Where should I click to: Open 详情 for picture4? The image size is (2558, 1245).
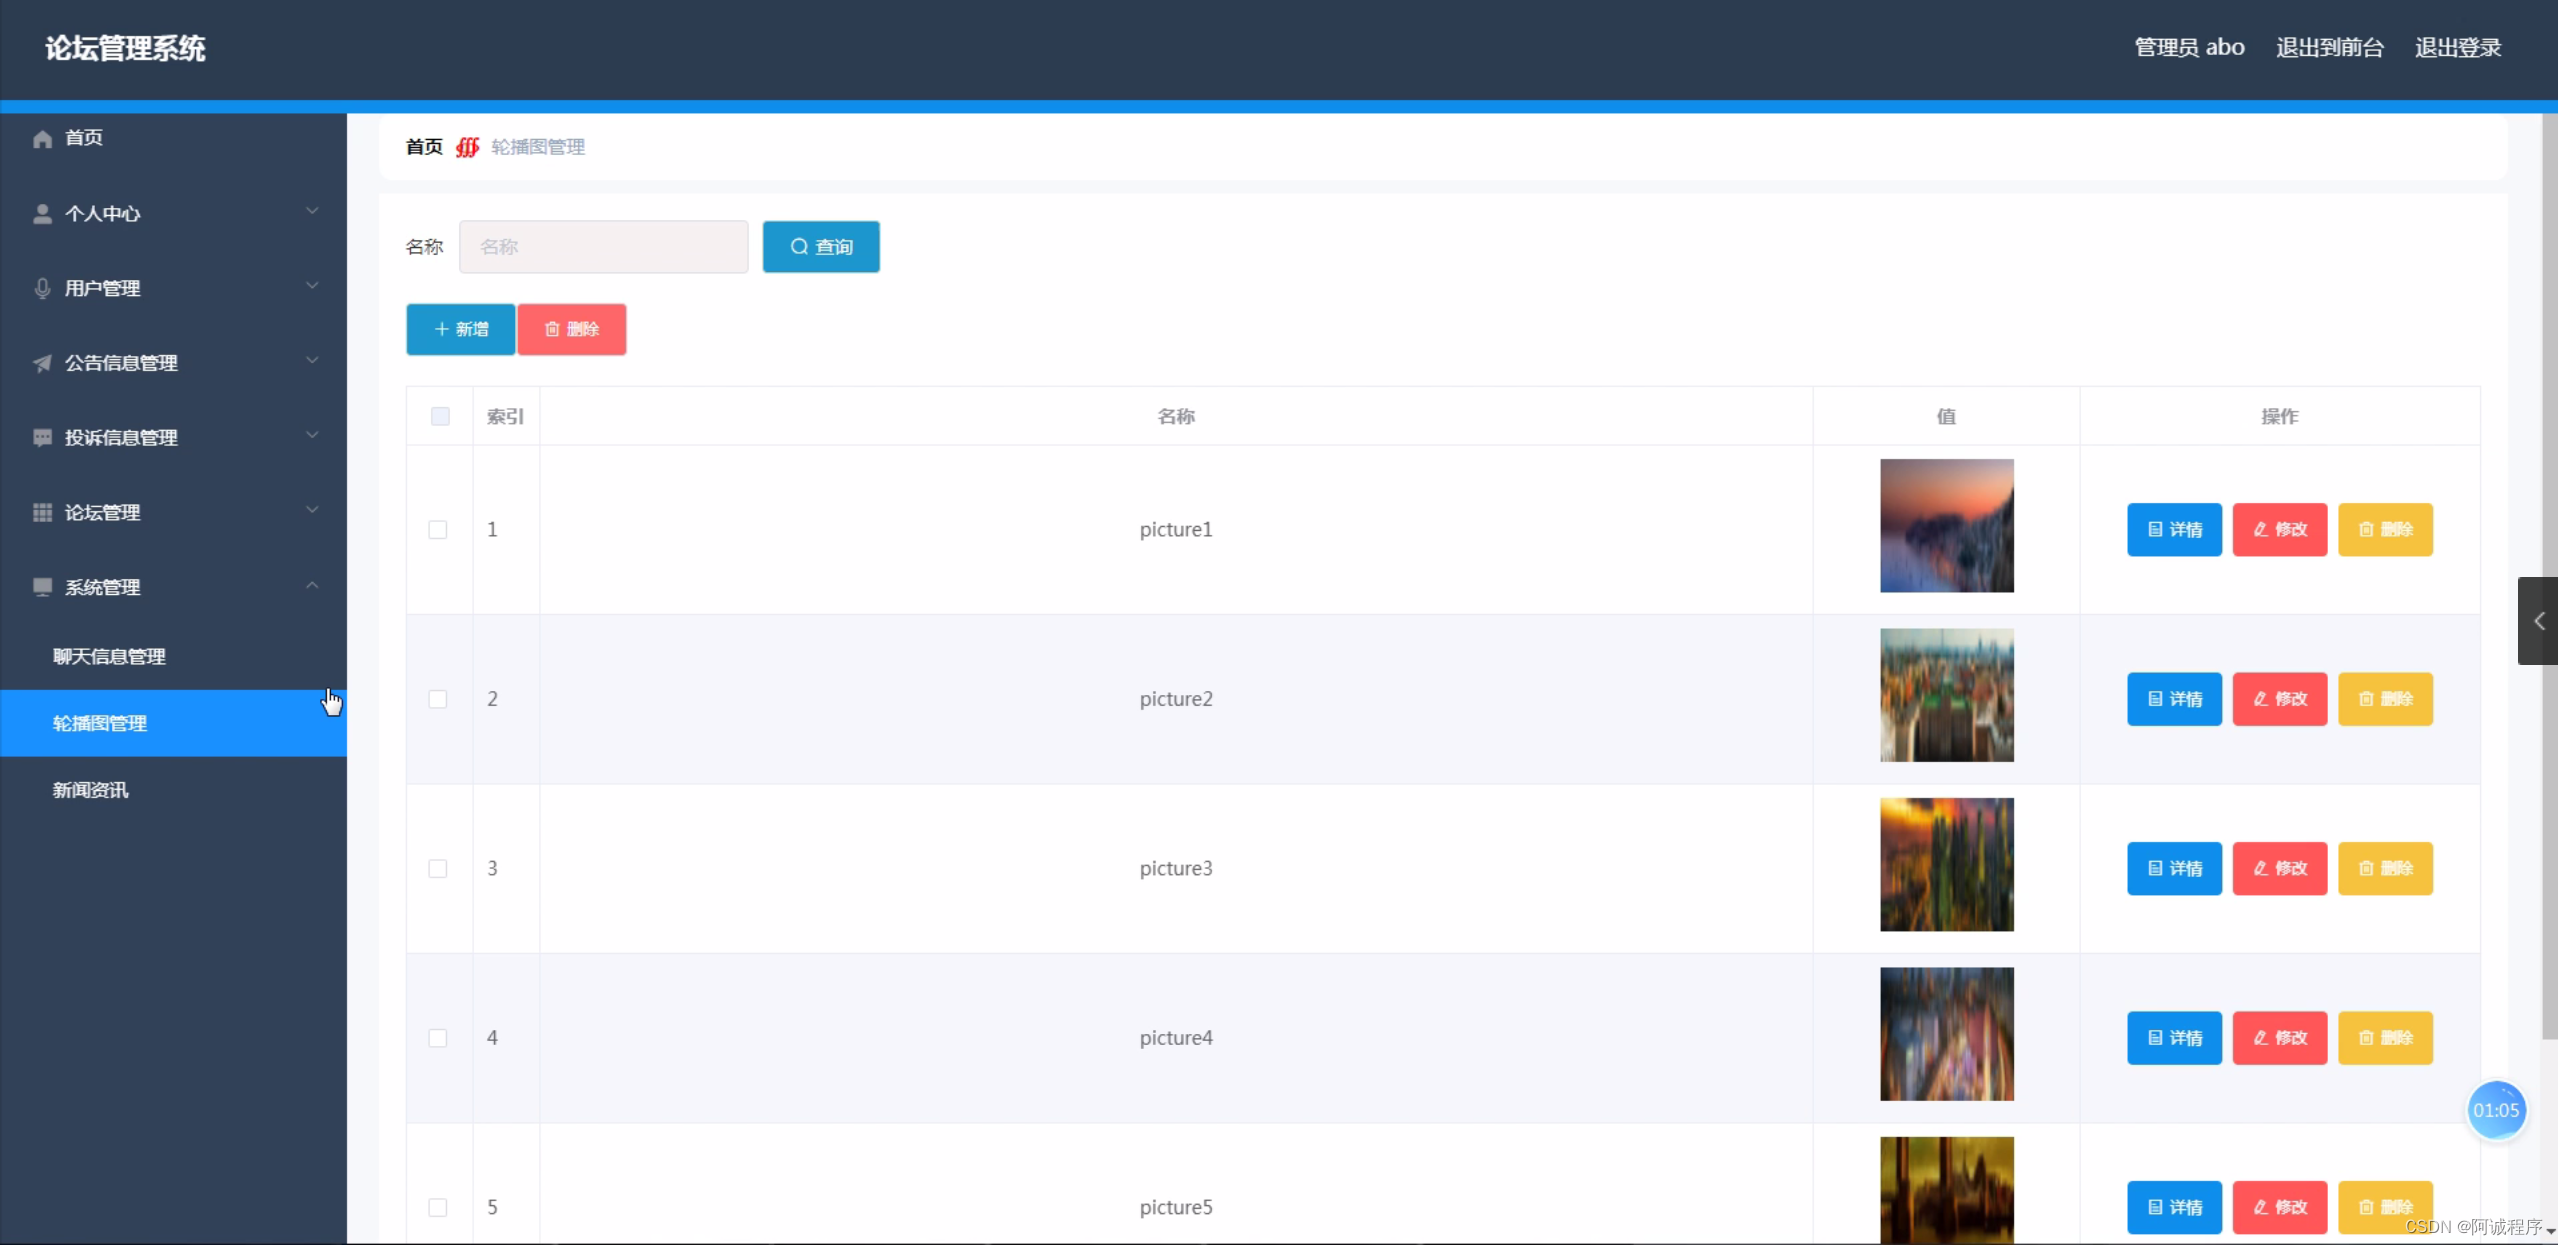coord(2174,1038)
